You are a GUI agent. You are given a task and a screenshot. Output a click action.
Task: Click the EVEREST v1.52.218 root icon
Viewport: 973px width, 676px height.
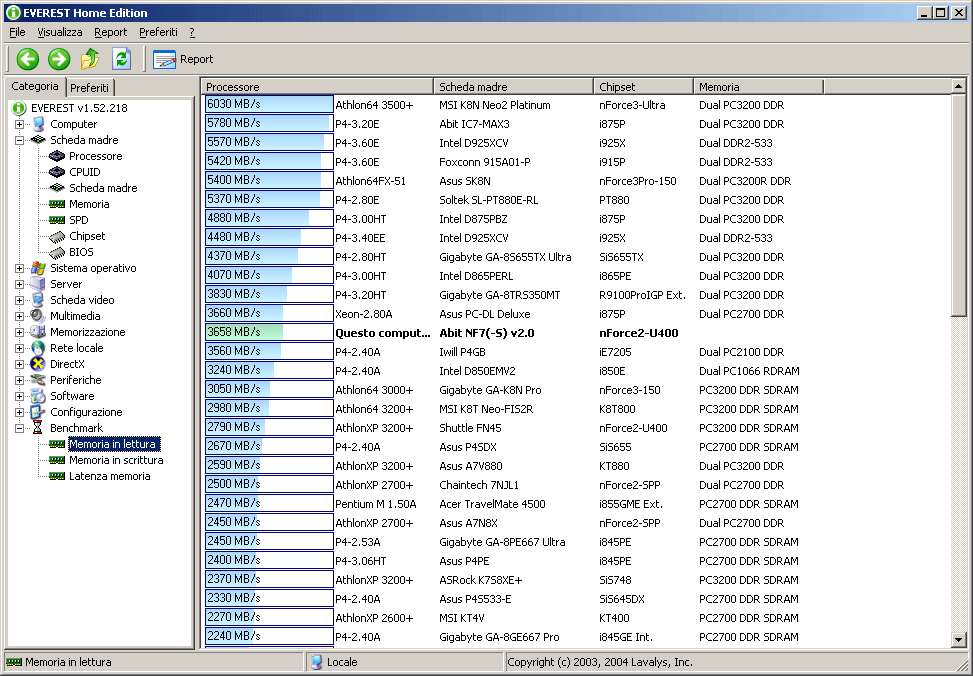pos(19,108)
